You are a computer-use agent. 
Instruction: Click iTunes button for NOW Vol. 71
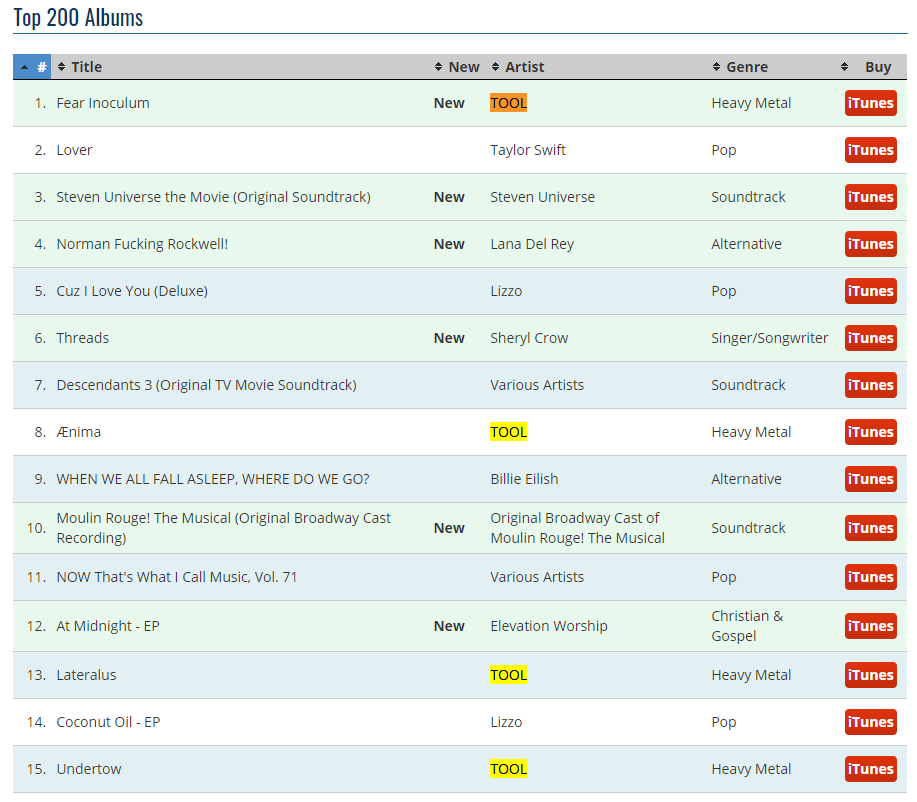tap(870, 577)
